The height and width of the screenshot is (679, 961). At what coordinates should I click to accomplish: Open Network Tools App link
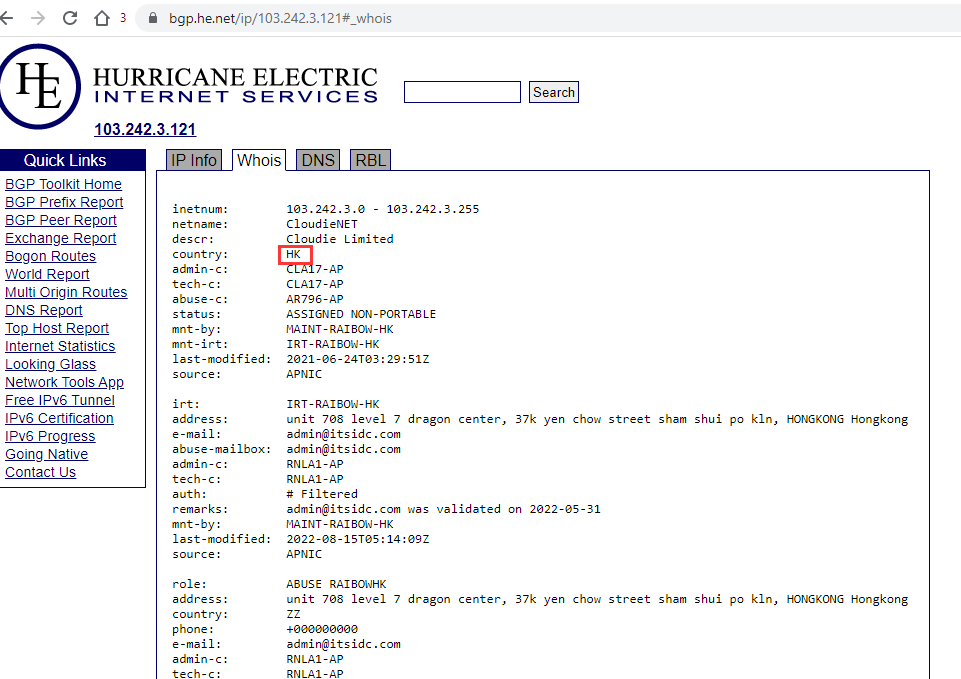[64, 382]
